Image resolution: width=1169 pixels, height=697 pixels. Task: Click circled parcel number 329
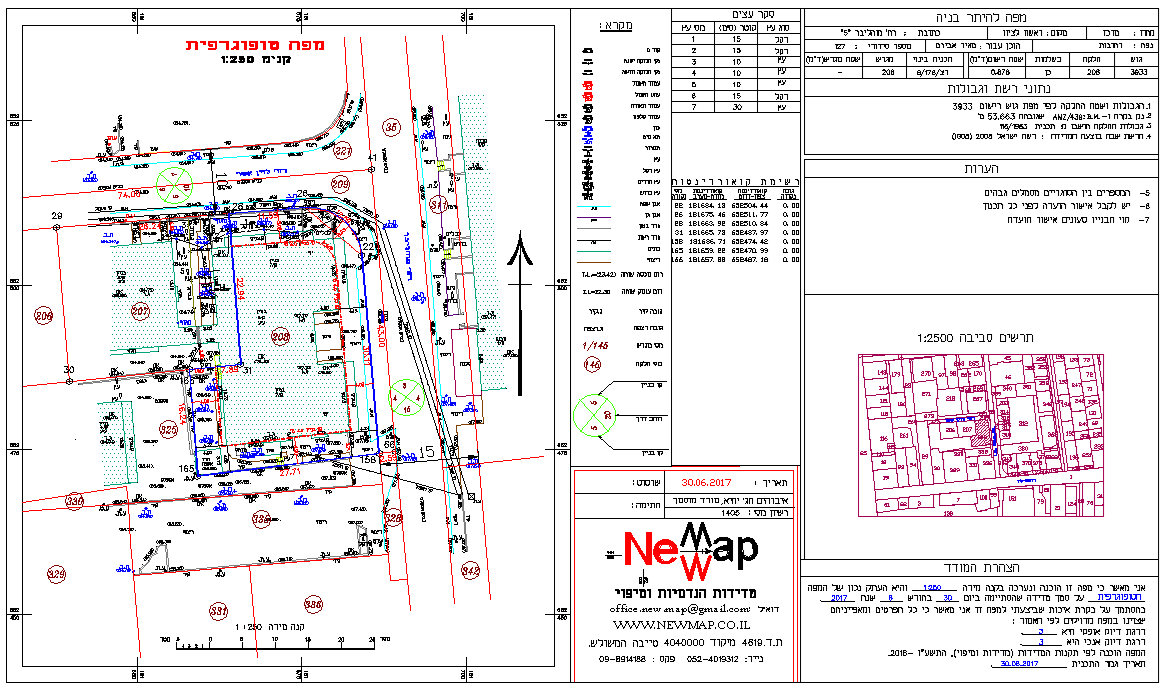pyautogui.click(x=56, y=573)
